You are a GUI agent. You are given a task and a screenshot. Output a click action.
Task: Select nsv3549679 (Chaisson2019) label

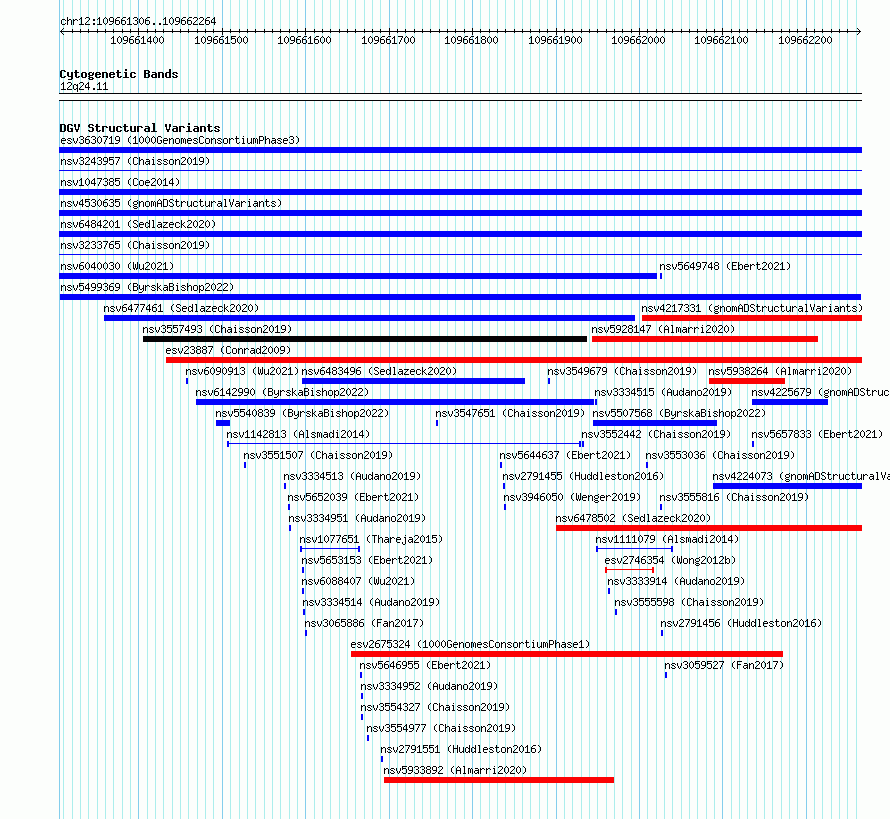pyautogui.click(x=622, y=371)
